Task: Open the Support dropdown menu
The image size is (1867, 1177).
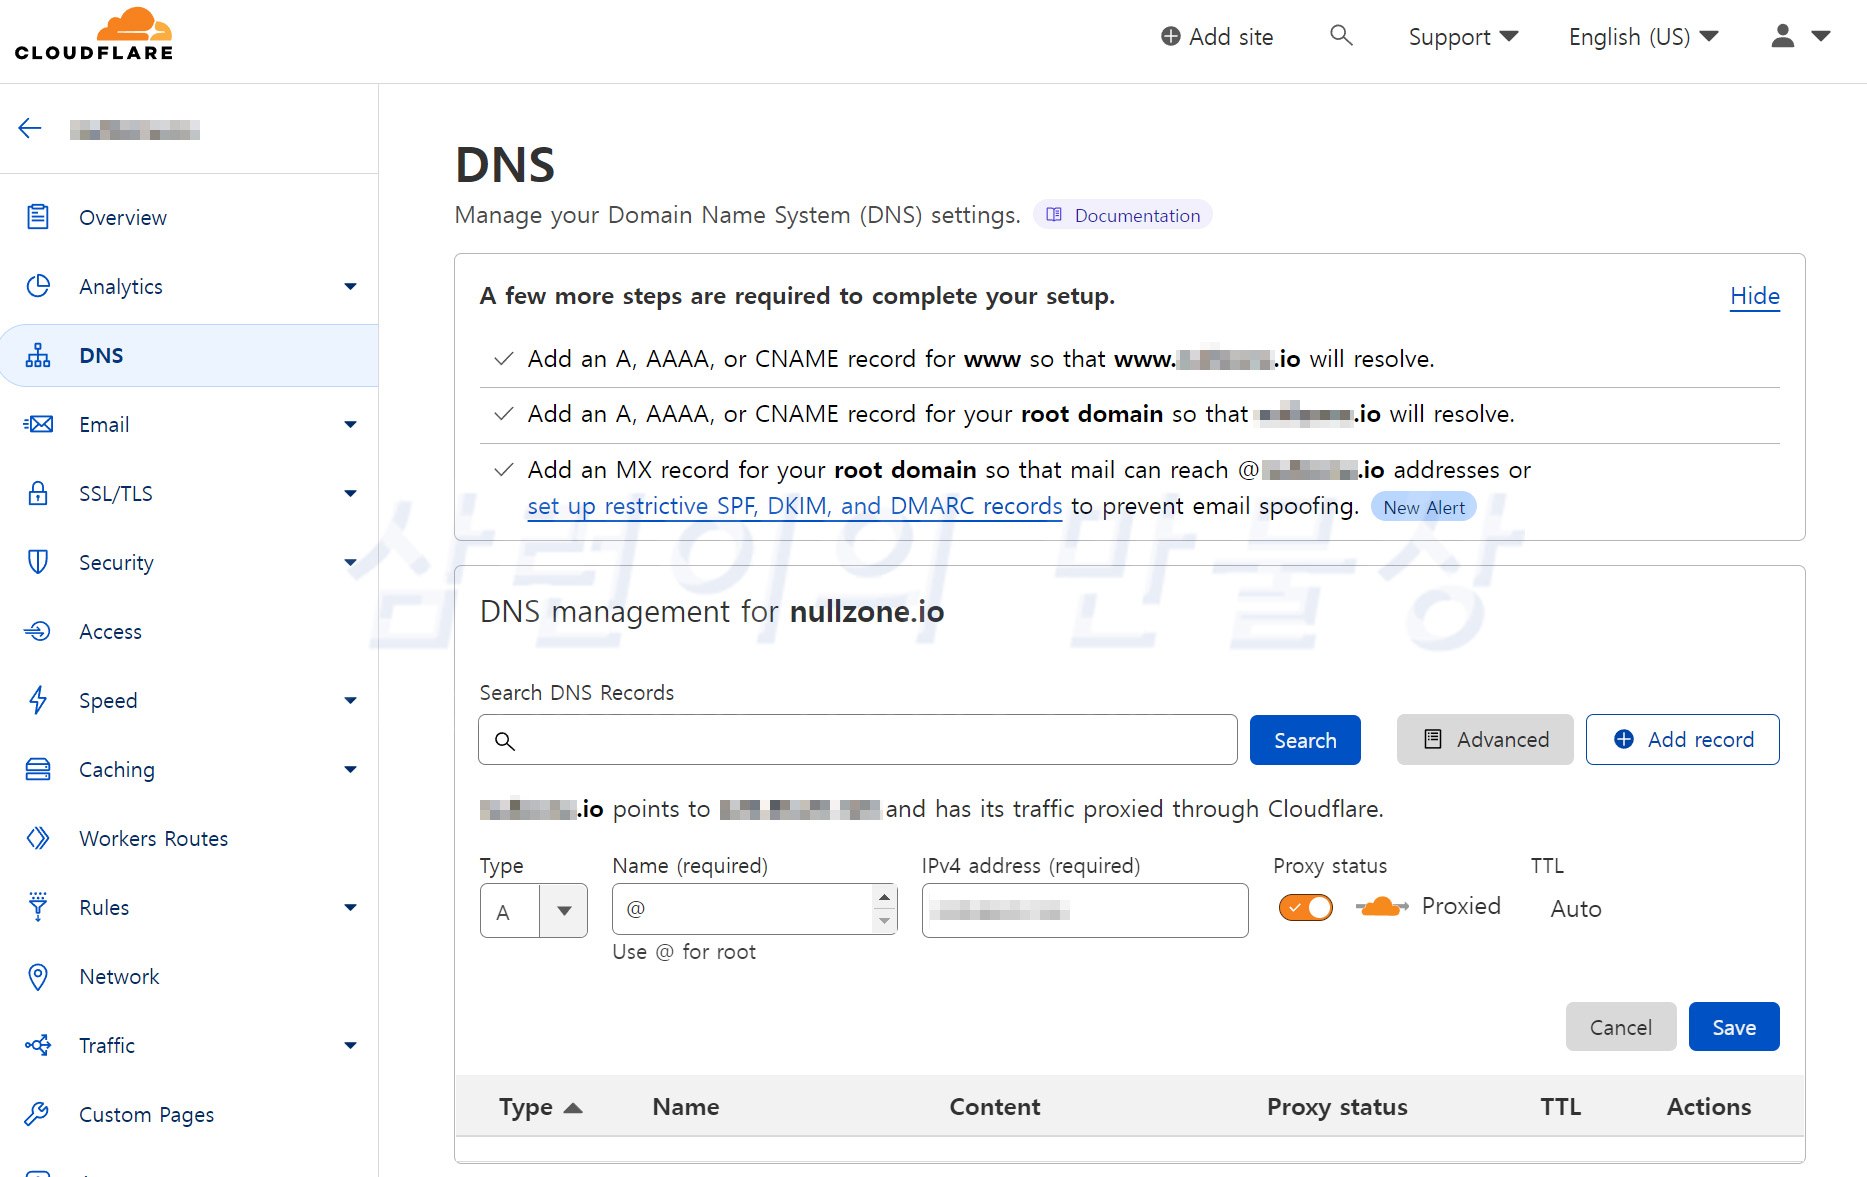Action: (x=1463, y=37)
